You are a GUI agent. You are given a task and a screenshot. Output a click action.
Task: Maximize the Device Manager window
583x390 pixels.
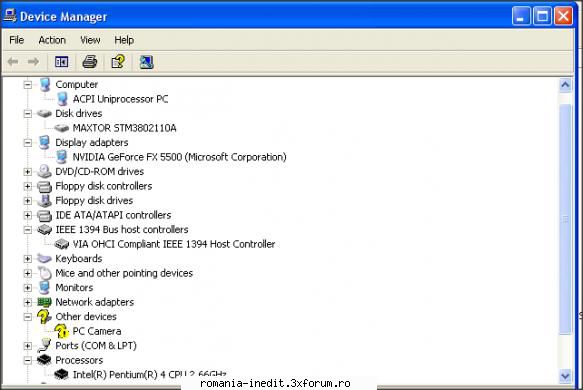(542, 16)
